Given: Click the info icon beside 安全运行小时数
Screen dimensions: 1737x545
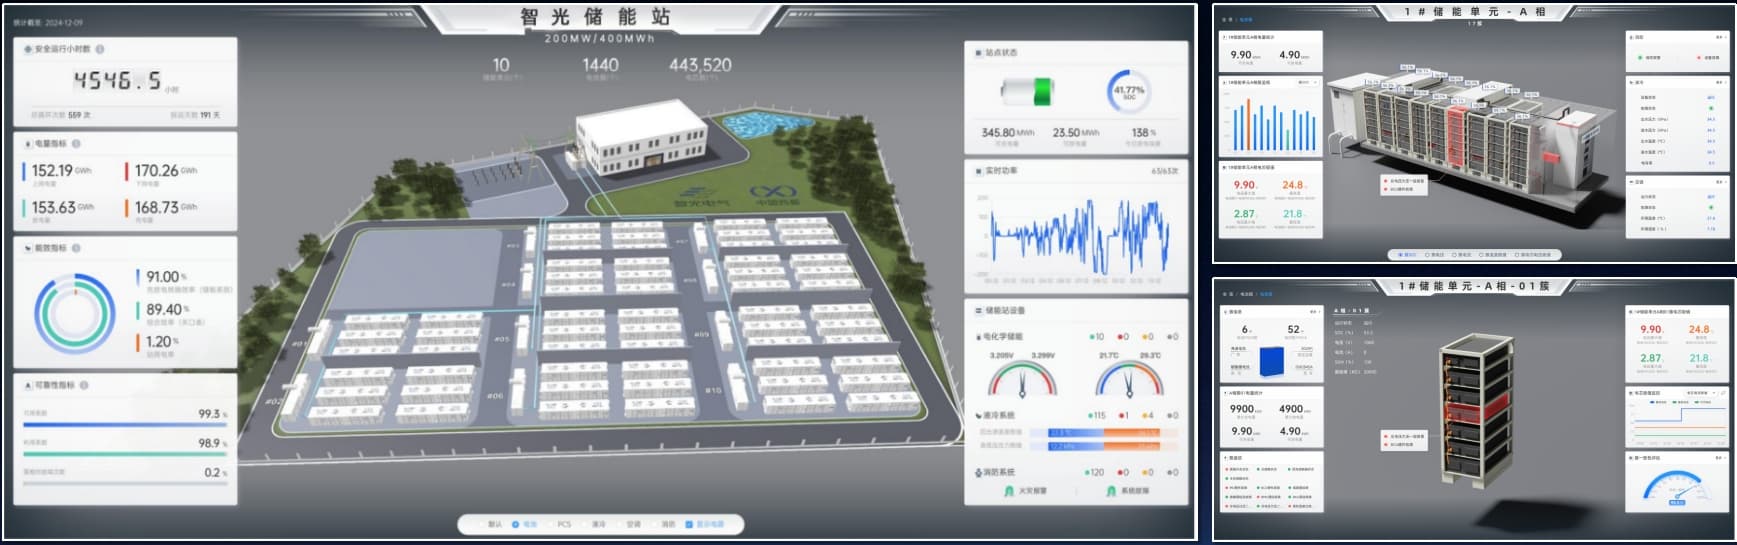Looking at the screenshot, I should (100, 49).
